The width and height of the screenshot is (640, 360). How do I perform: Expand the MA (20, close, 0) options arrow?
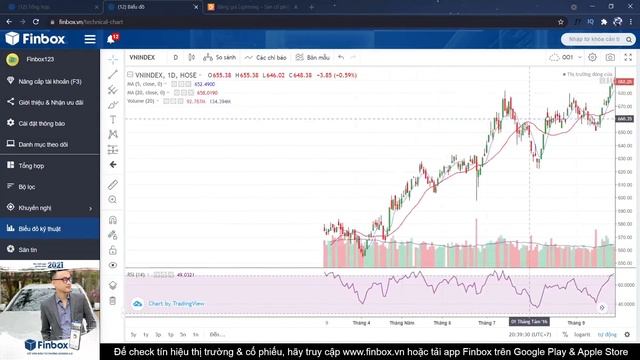(168, 93)
